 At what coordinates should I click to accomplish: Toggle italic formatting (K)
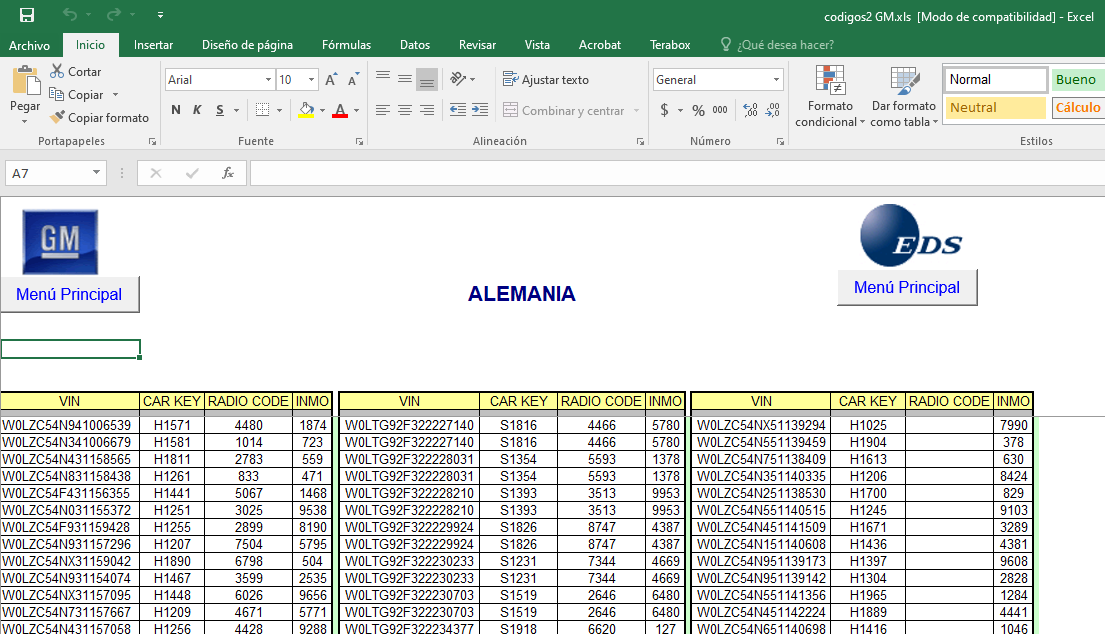pyautogui.click(x=197, y=110)
